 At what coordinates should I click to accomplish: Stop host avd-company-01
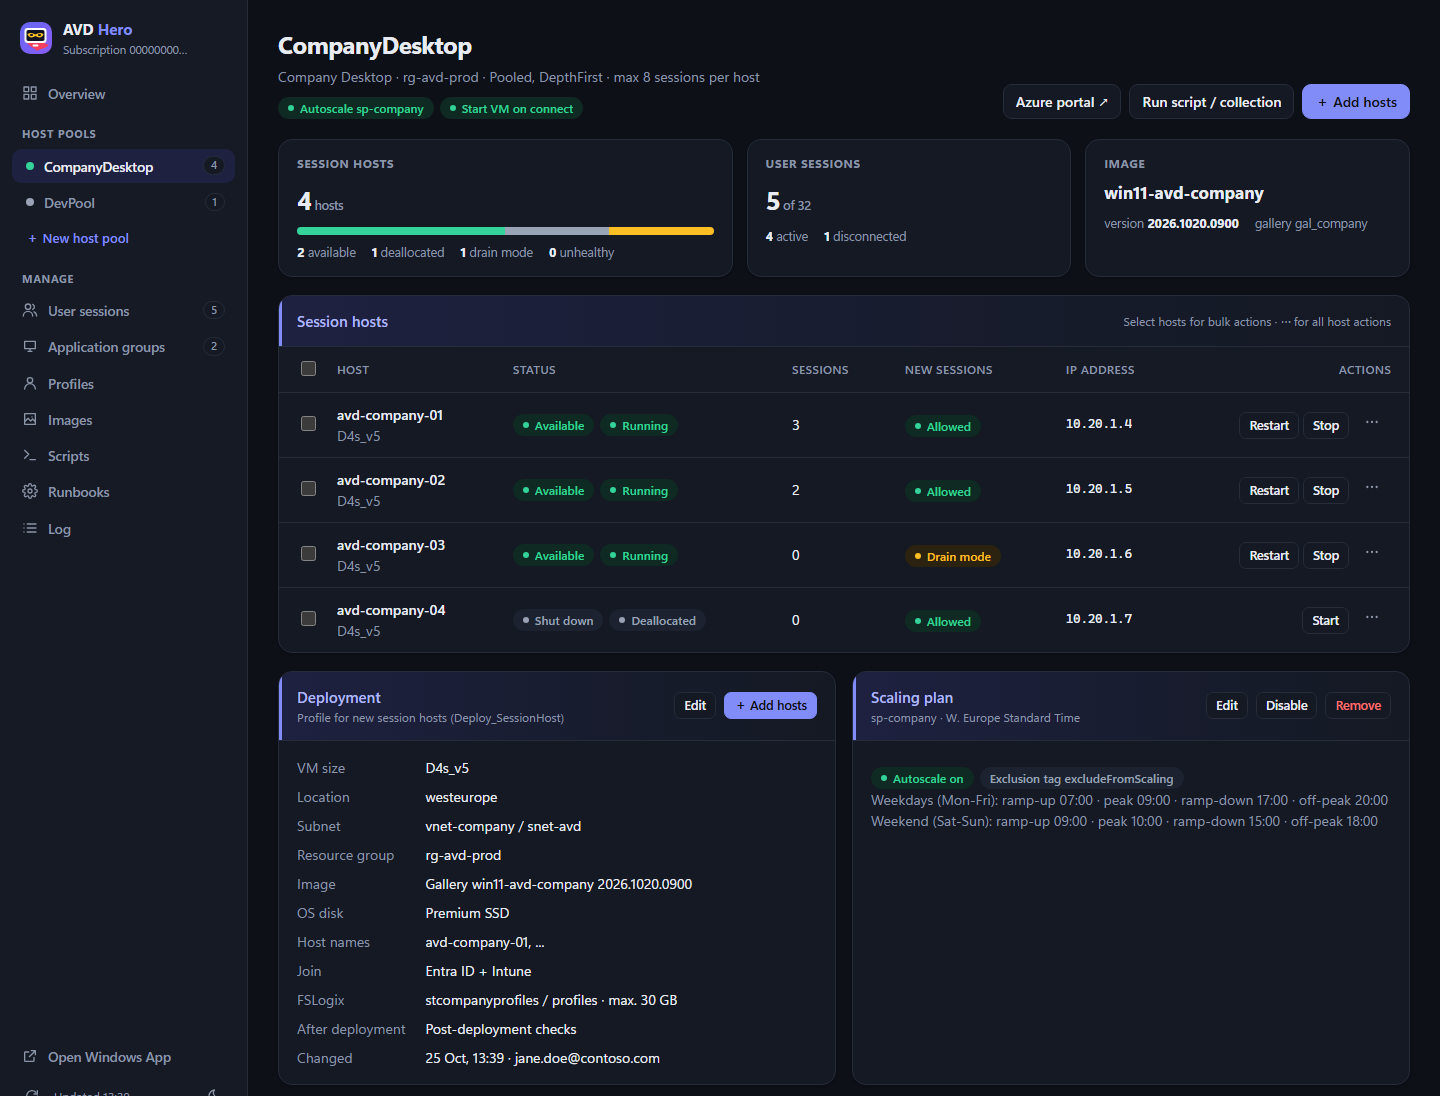(1326, 425)
